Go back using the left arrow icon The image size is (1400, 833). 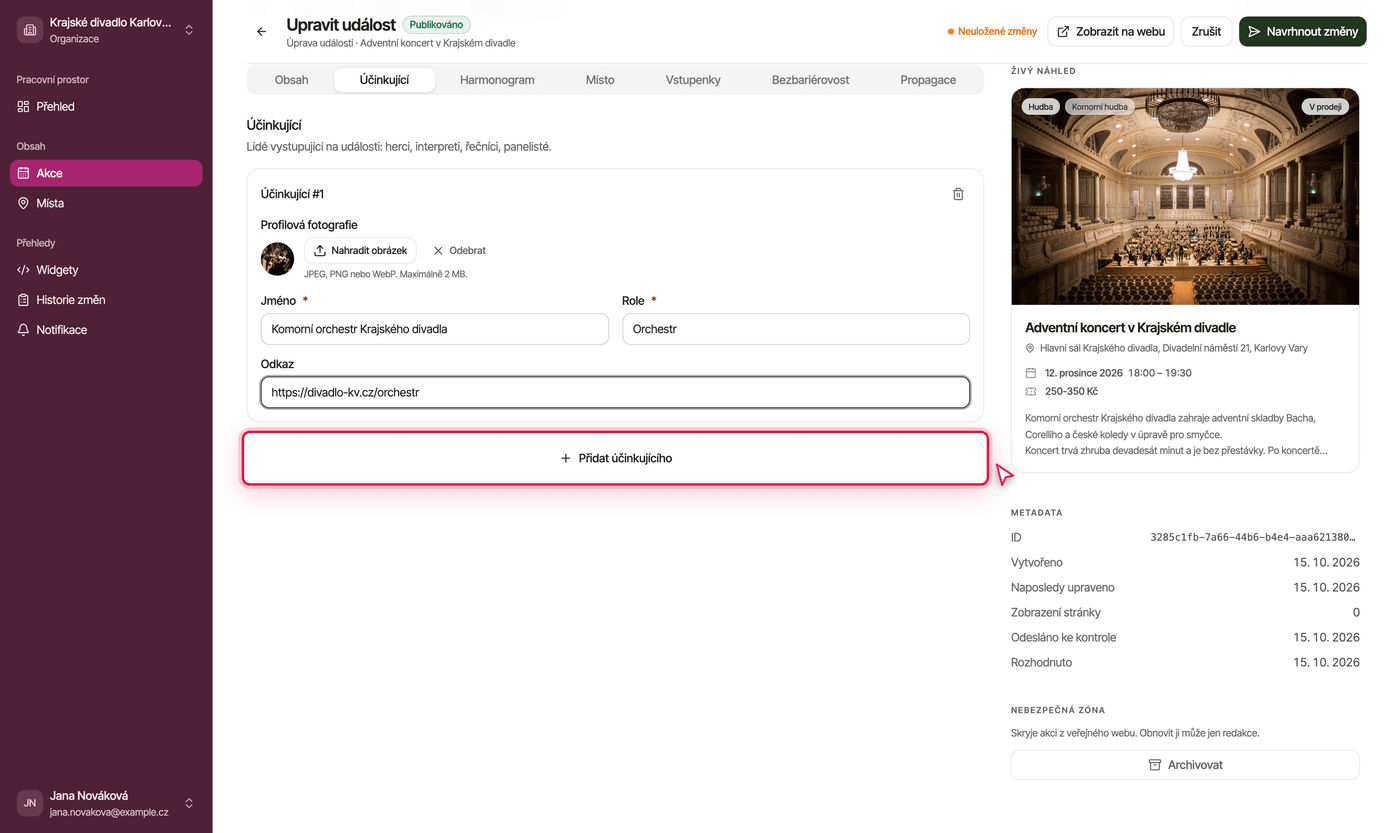click(x=262, y=32)
